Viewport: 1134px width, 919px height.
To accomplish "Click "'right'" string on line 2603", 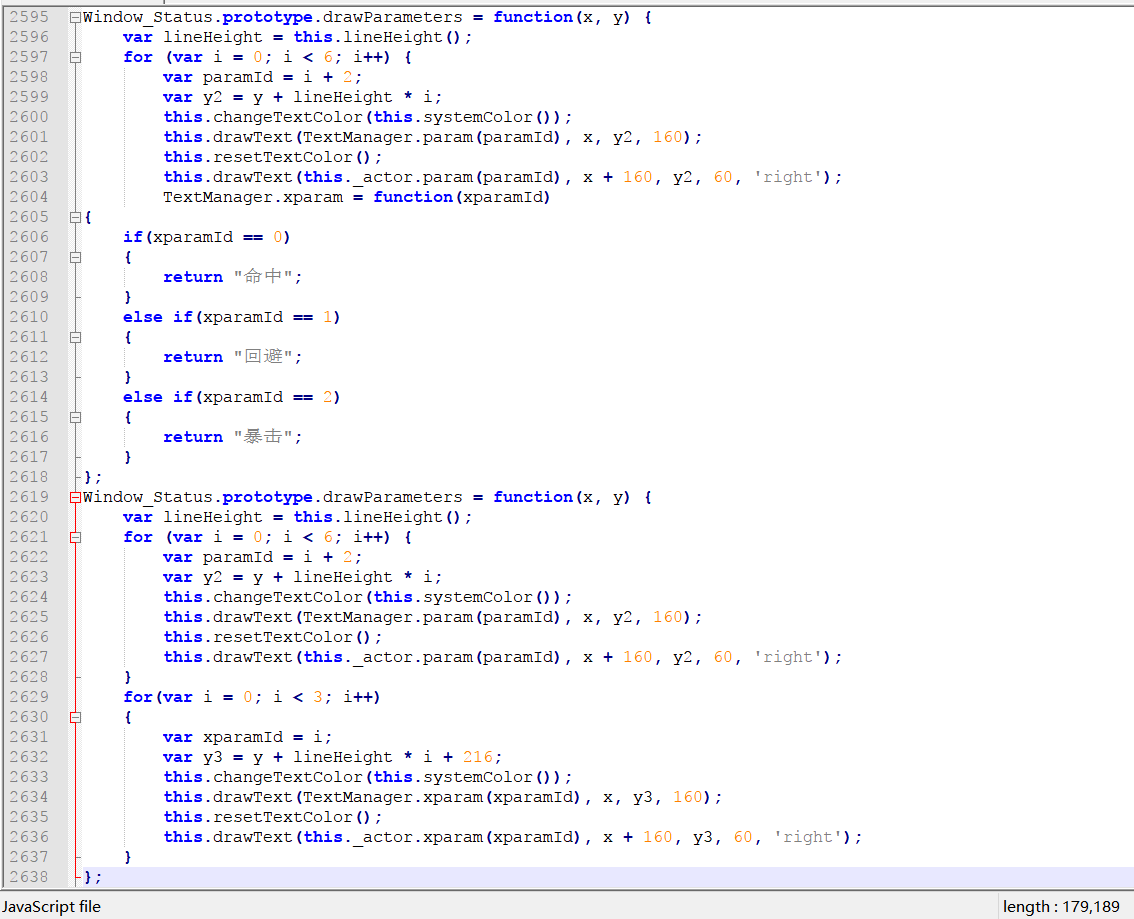I will [788, 177].
